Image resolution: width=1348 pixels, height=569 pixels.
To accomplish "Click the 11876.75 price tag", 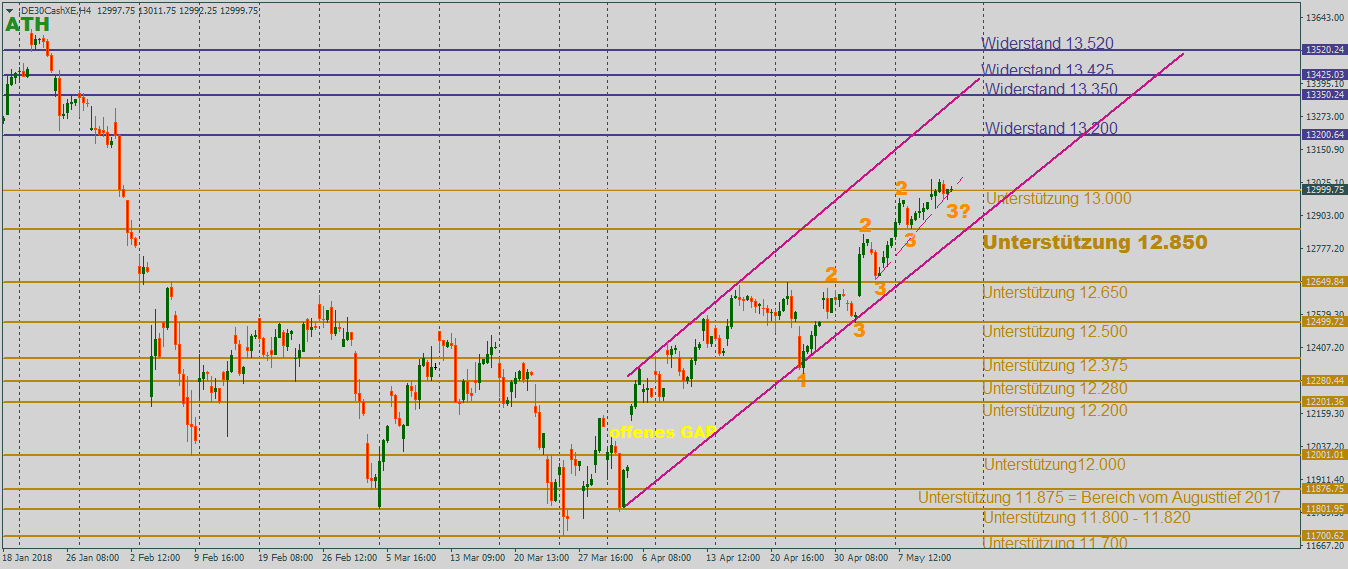I will point(1324,489).
